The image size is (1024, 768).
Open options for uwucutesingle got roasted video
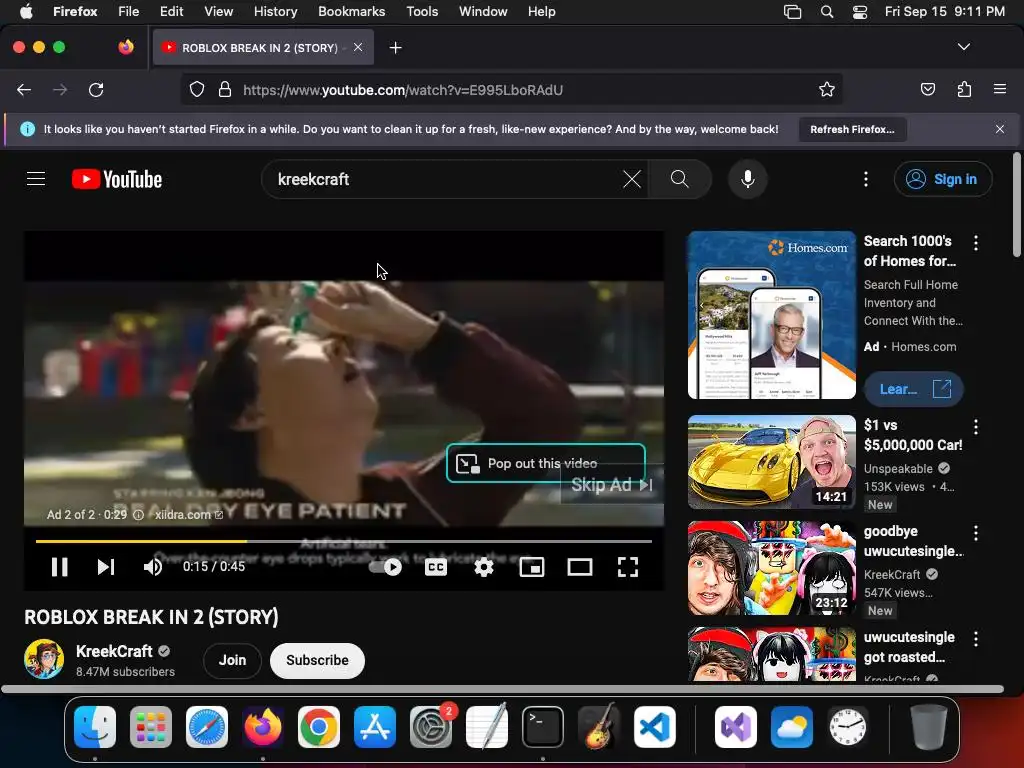[x=976, y=639]
